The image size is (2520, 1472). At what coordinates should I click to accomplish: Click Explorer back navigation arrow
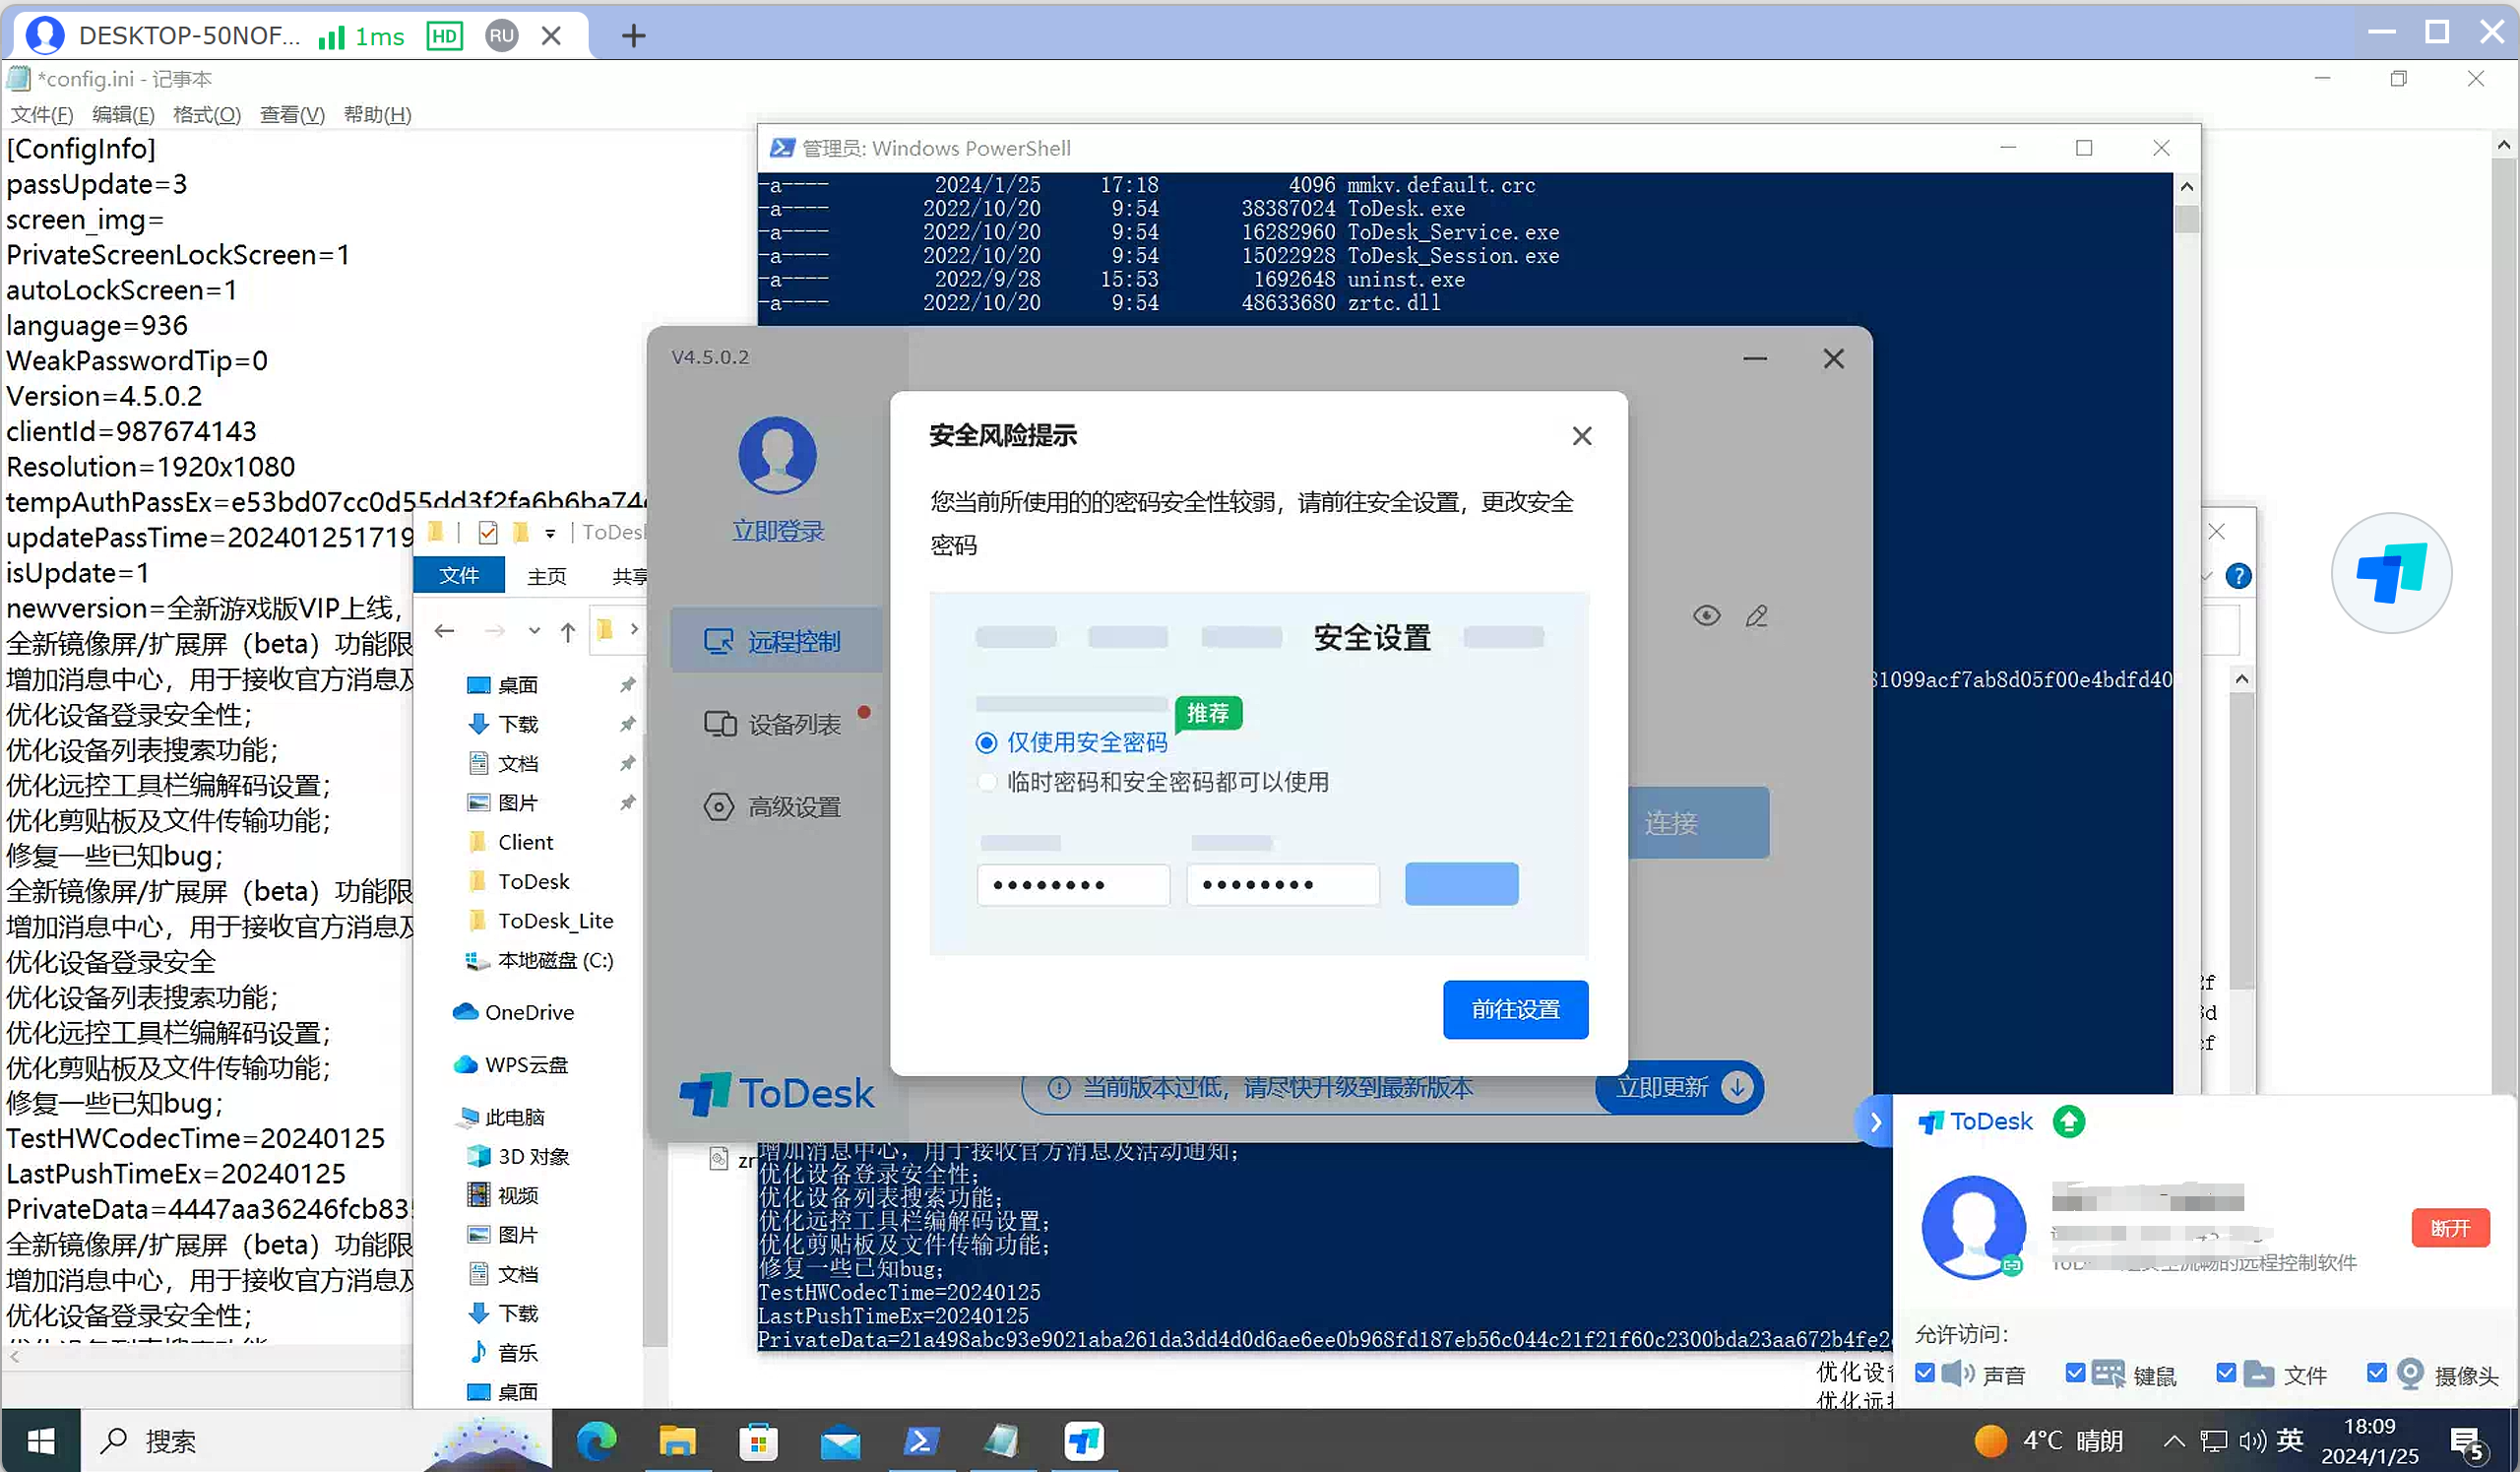coord(444,630)
